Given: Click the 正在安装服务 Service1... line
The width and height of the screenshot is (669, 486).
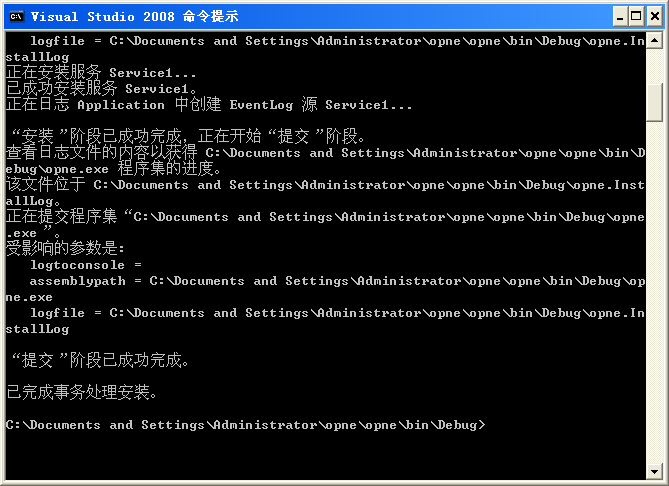Looking at the screenshot, I should pos(102,73).
